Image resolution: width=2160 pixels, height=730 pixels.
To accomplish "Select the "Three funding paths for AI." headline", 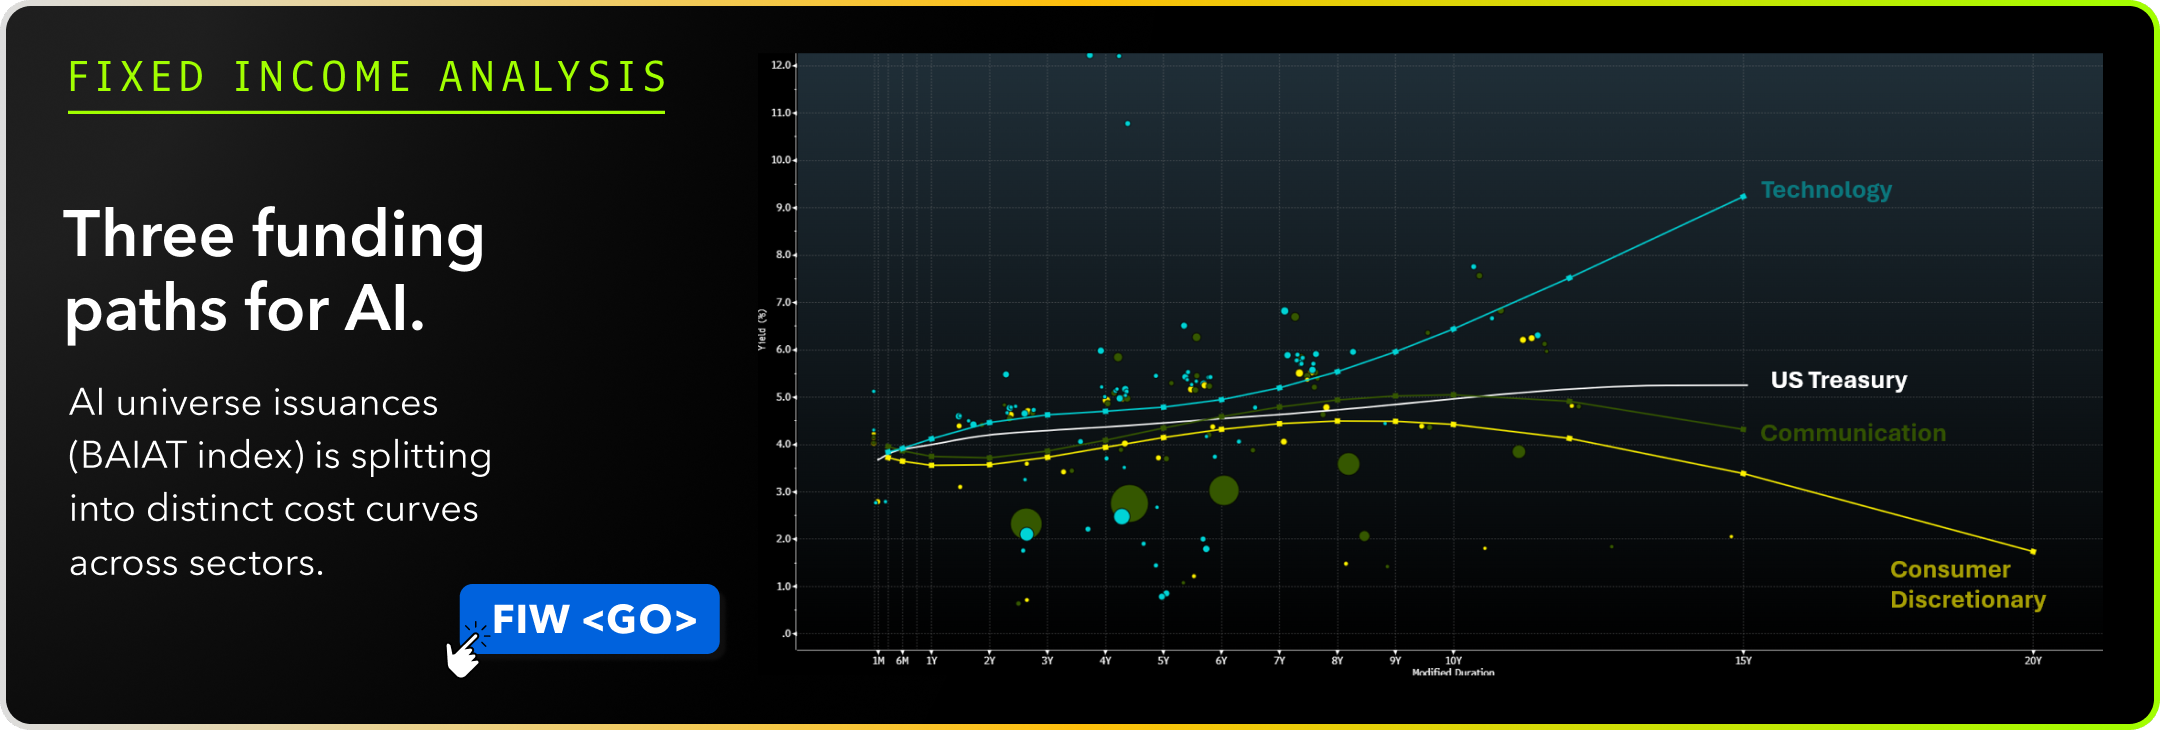I will [275, 271].
